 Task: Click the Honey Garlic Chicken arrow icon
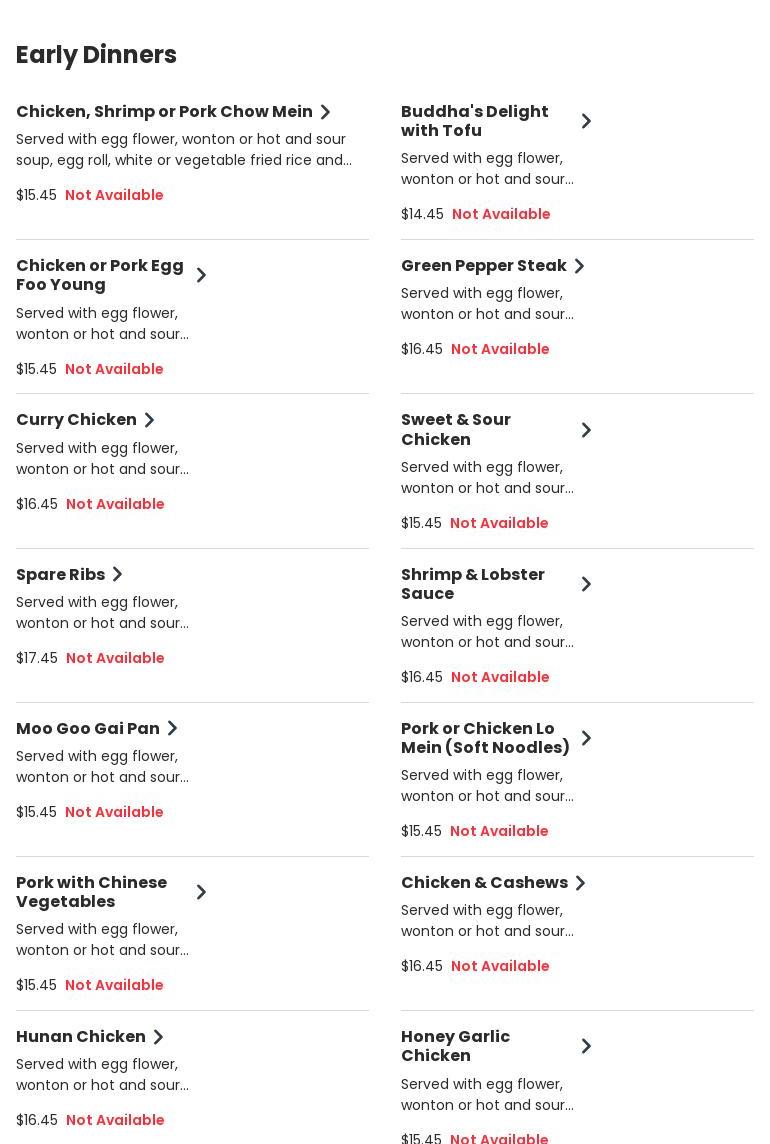[586, 1046]
